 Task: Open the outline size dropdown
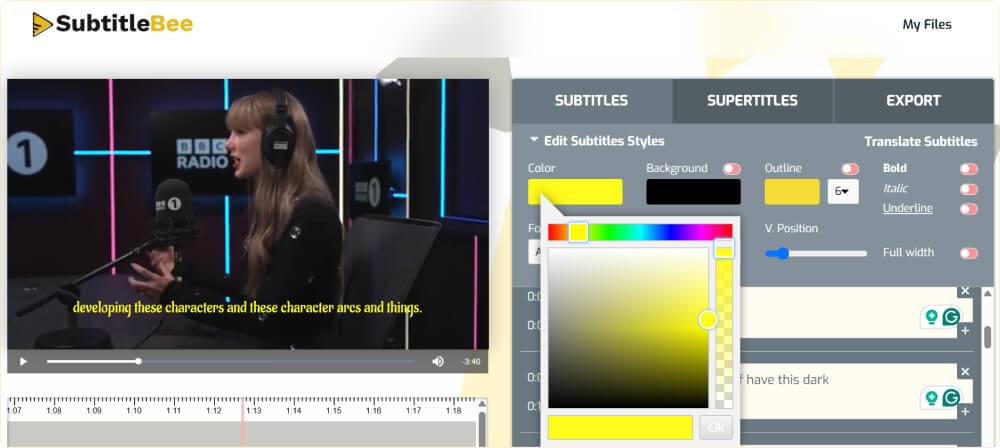pyautogui.click(x=843, y=191)
